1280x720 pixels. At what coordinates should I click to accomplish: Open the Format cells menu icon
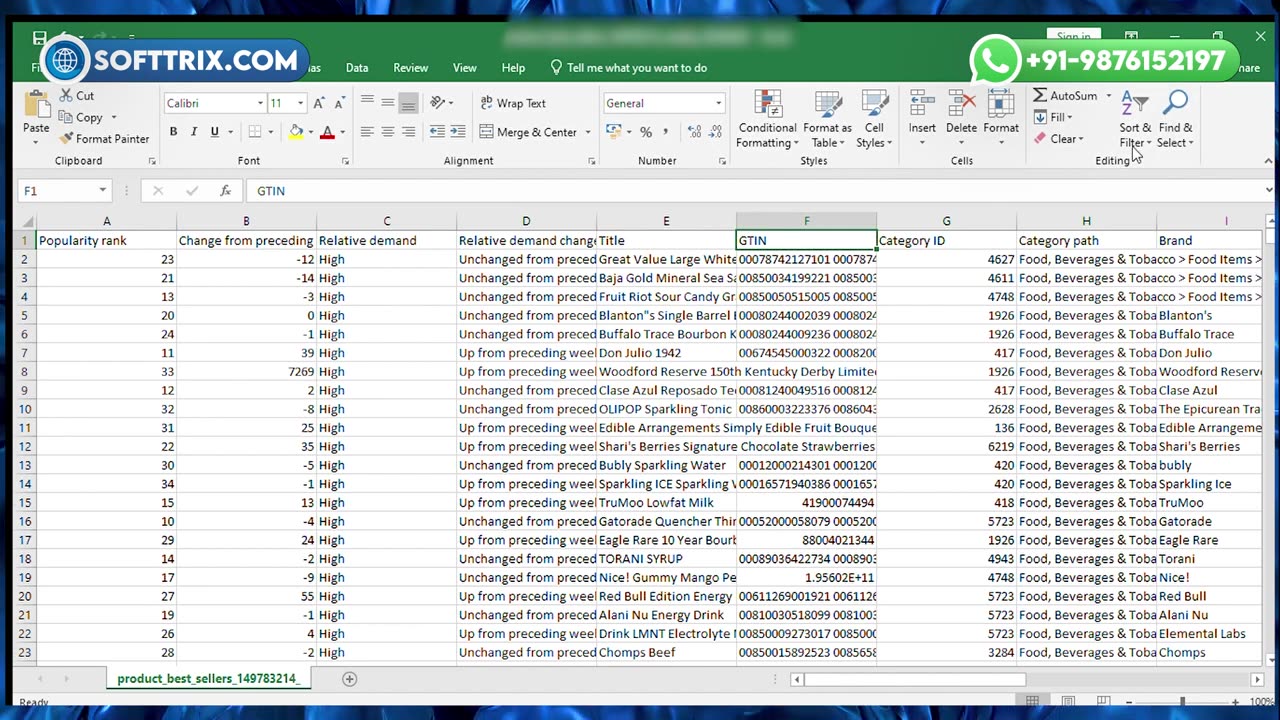click(1000, 105)
